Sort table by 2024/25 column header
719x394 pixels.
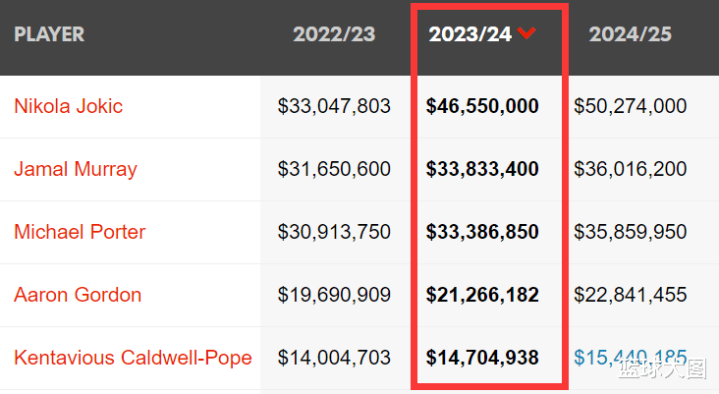pos(630,34)
